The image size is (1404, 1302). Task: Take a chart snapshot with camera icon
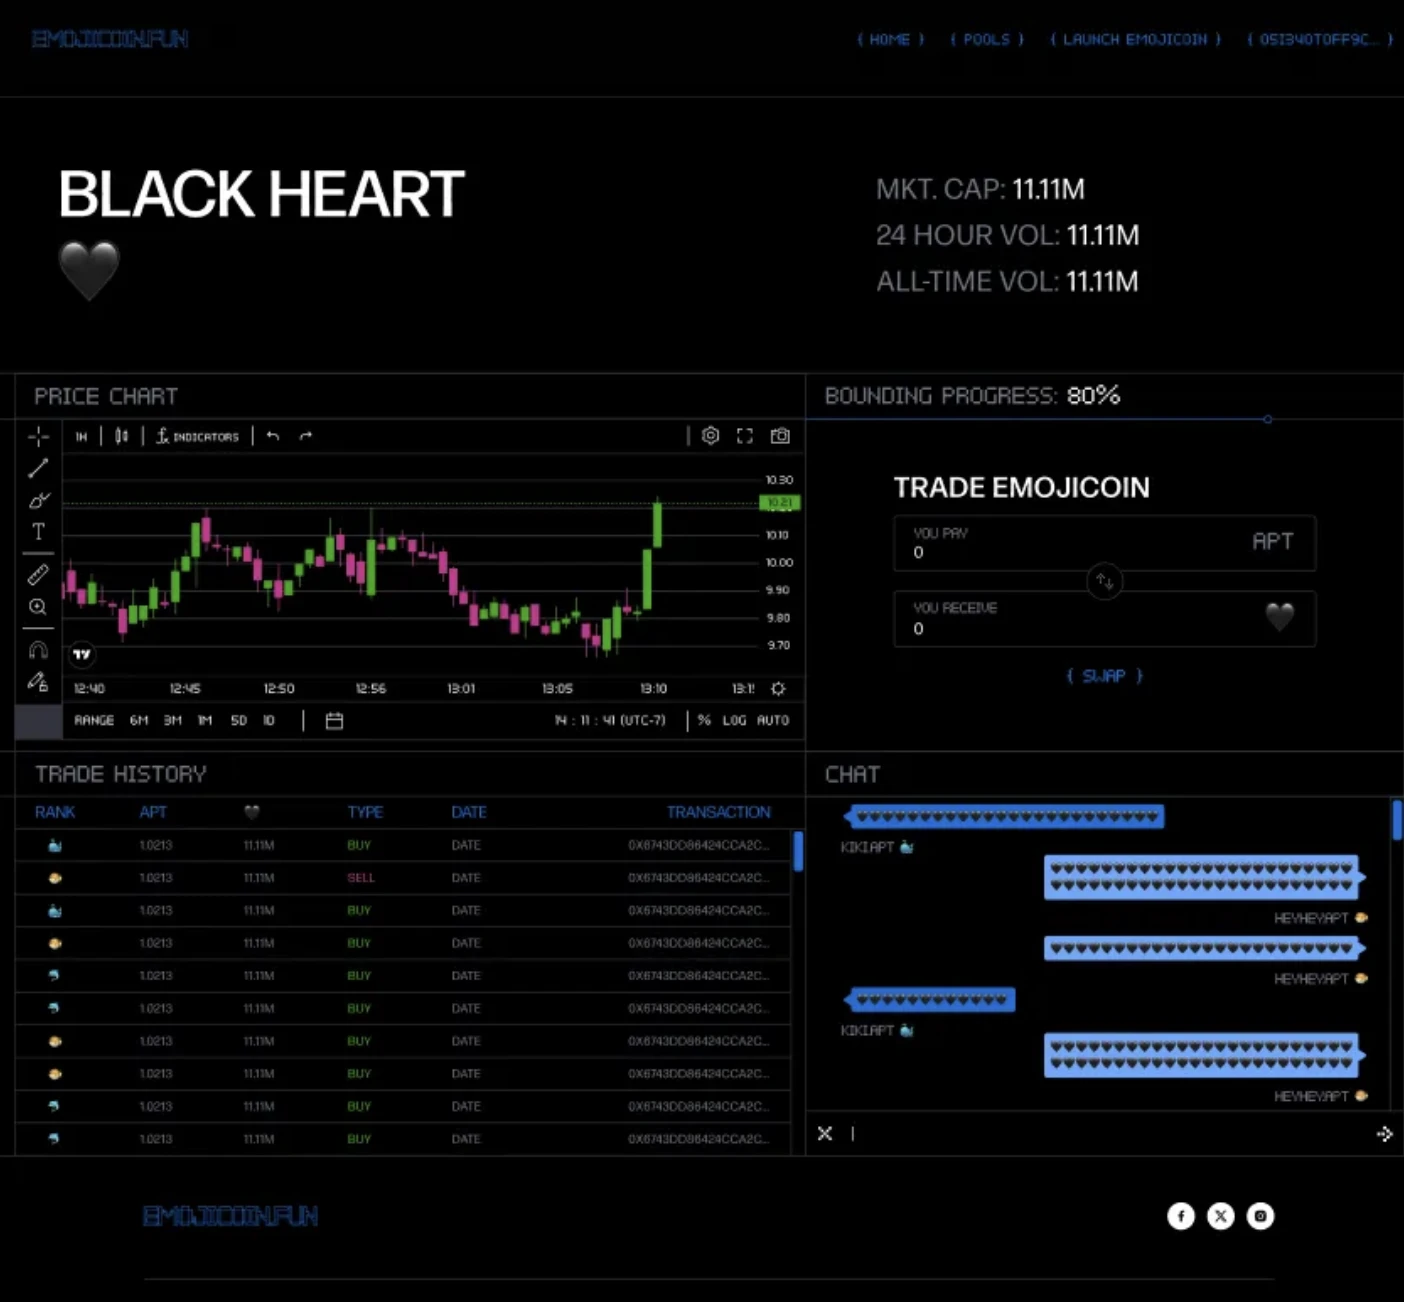pyautogui.click(x=780, y=436)
